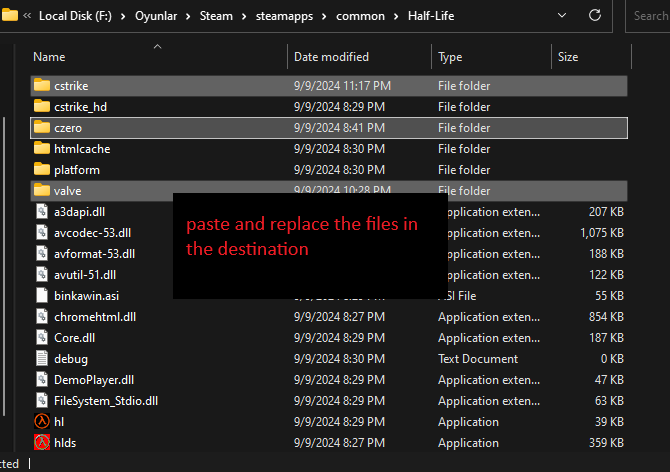Expand the breadcrumb overflow chevron at left

(x=25, y=16)
